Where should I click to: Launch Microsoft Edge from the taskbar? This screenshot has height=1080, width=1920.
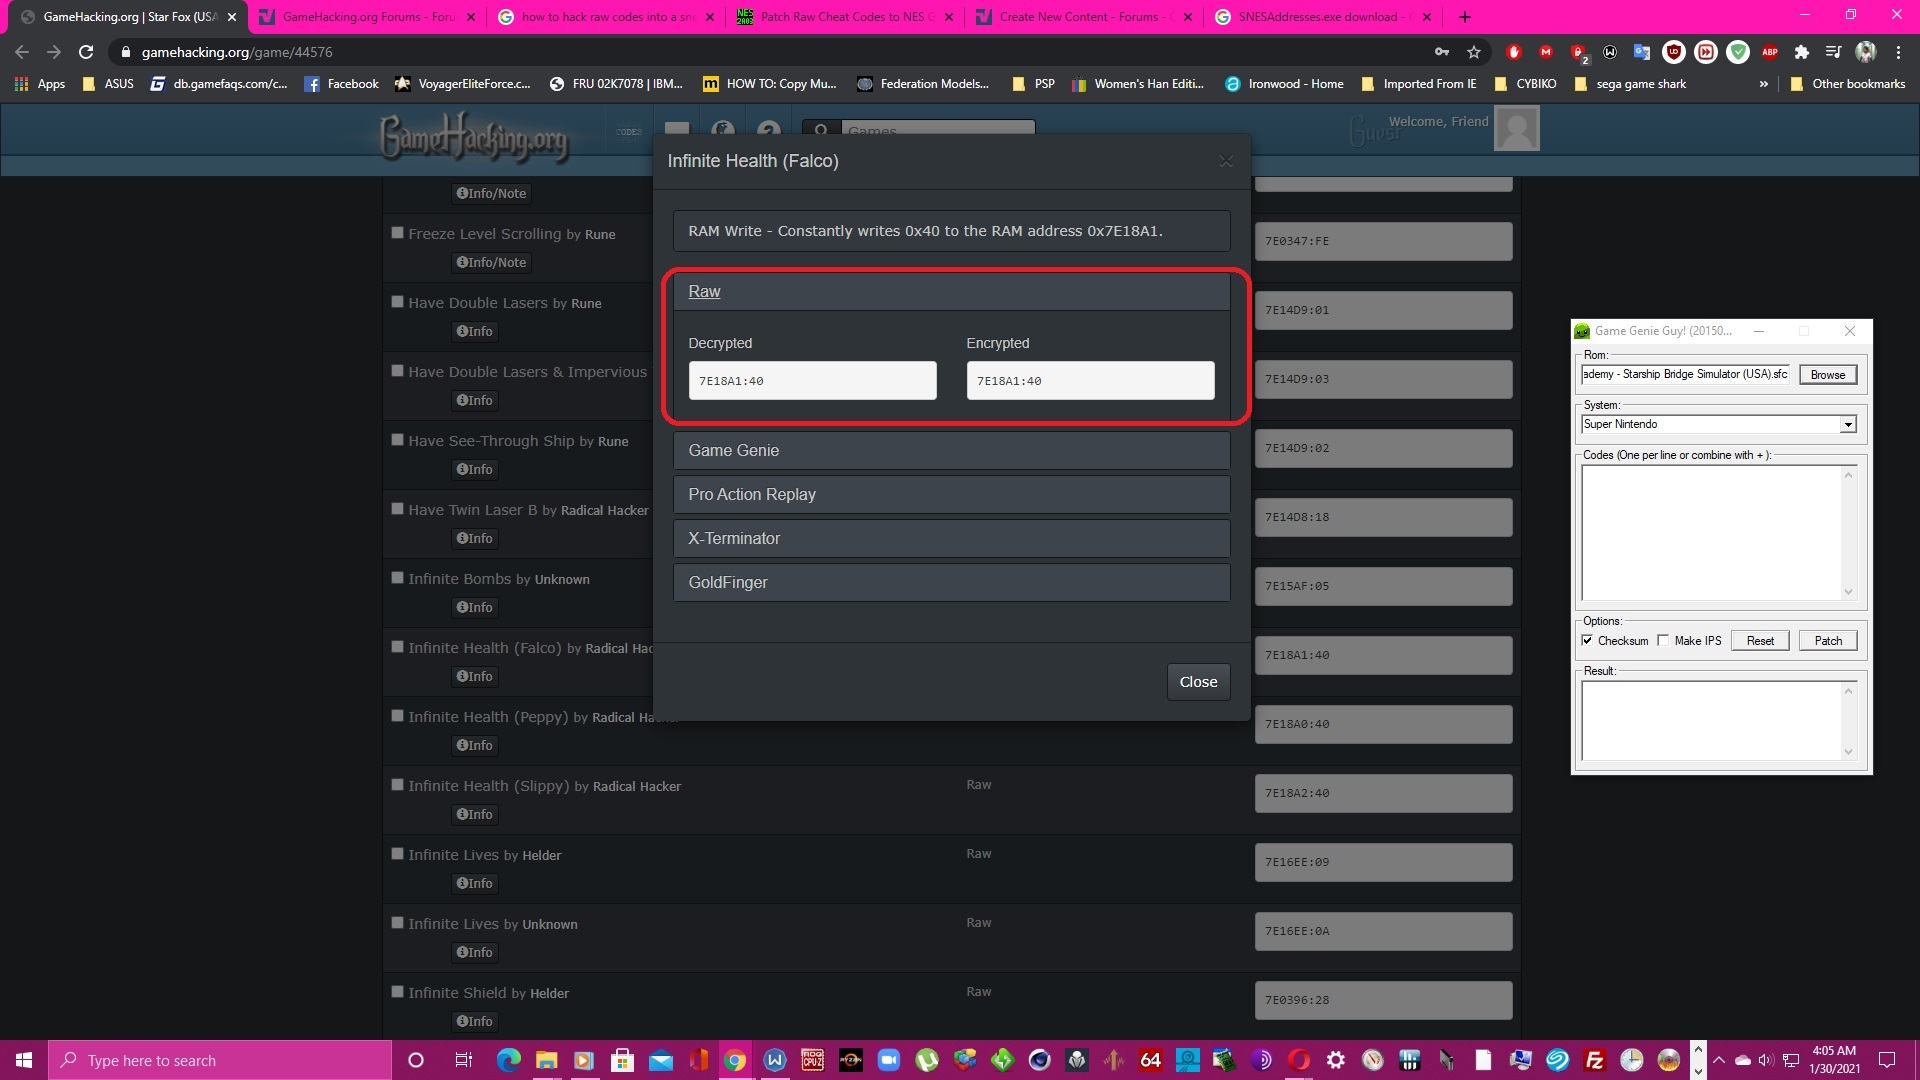coord(509,1060)
